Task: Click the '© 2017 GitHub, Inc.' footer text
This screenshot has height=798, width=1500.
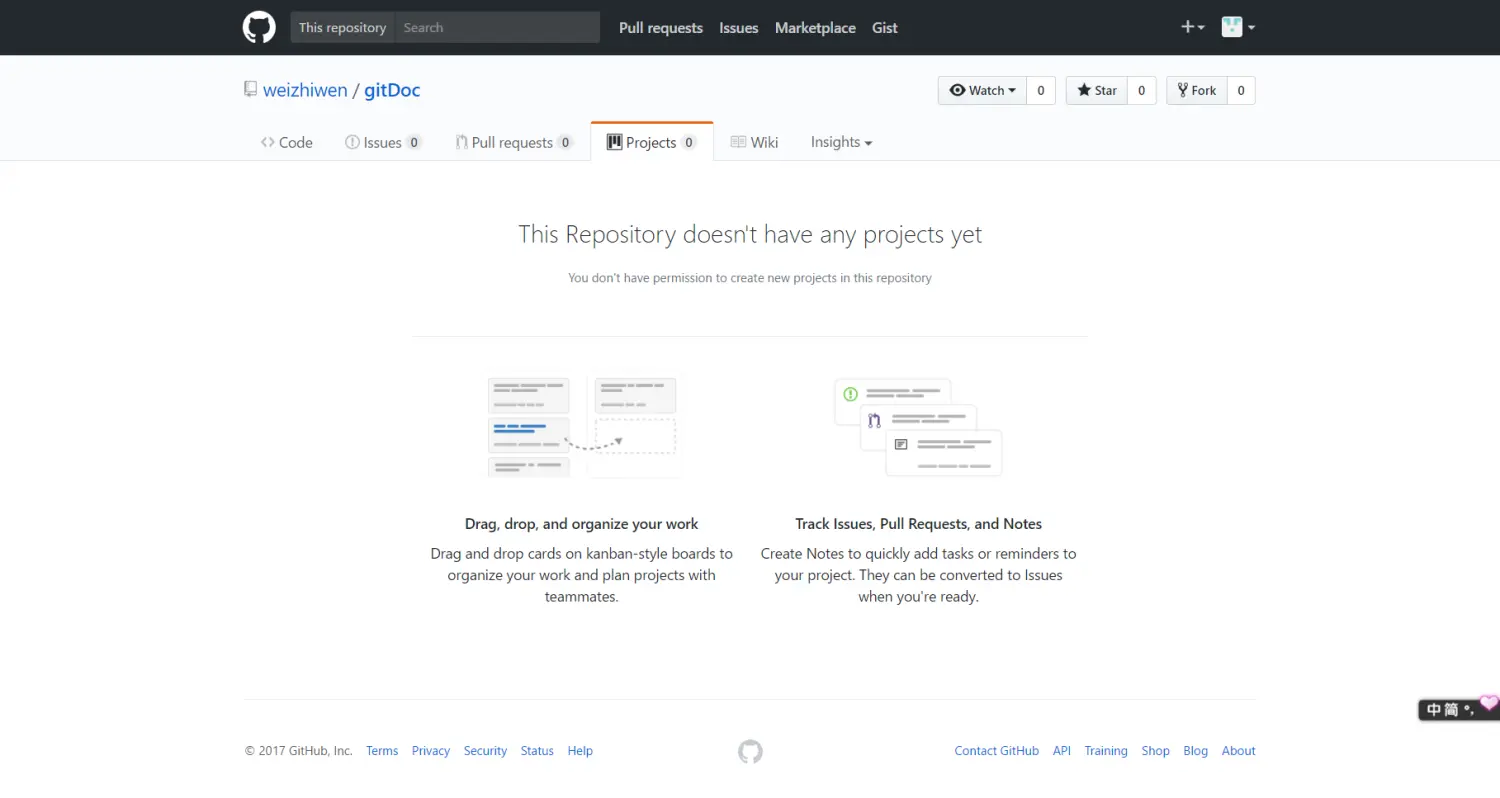Action: tap(299, 751)
